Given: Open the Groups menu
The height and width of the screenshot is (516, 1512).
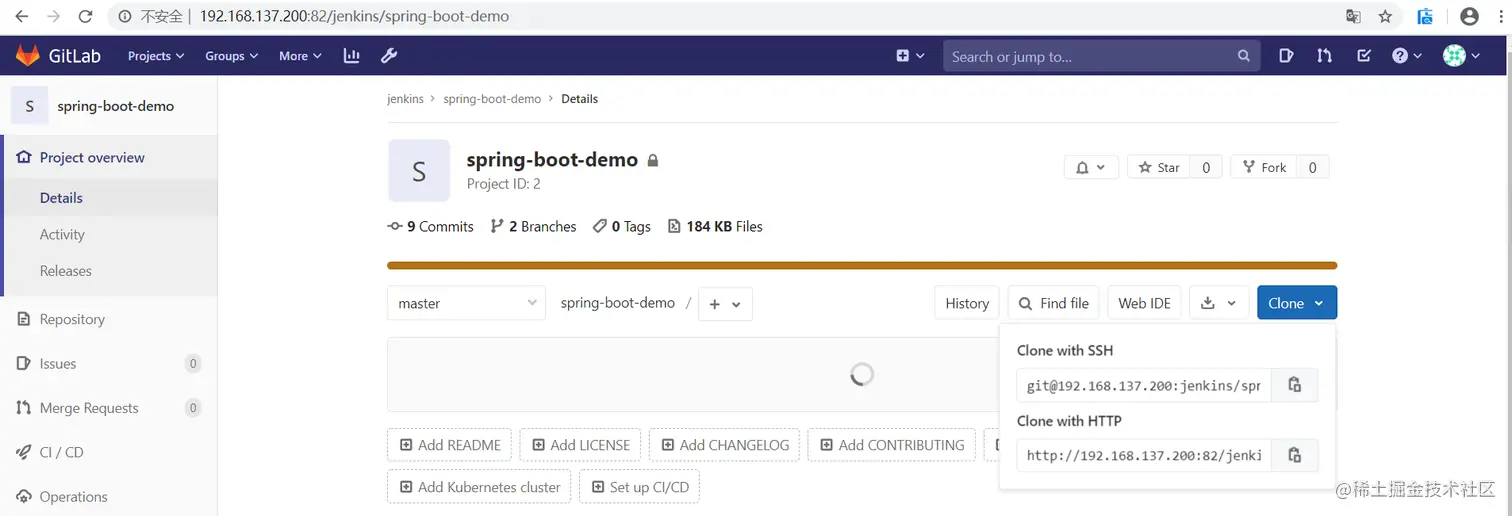Looking at the screenshot, I should (x=232, y=56).
